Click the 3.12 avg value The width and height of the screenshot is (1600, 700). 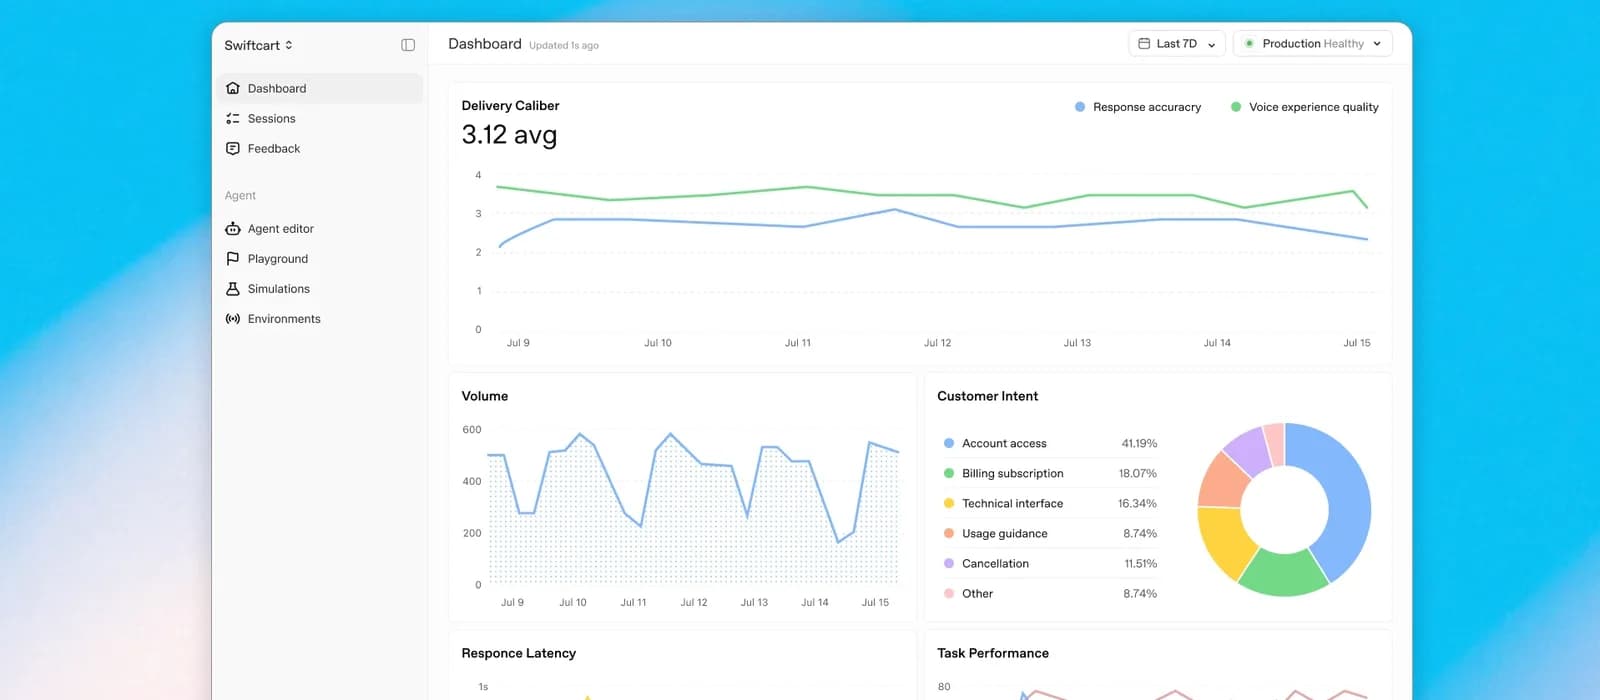(509, 135)
